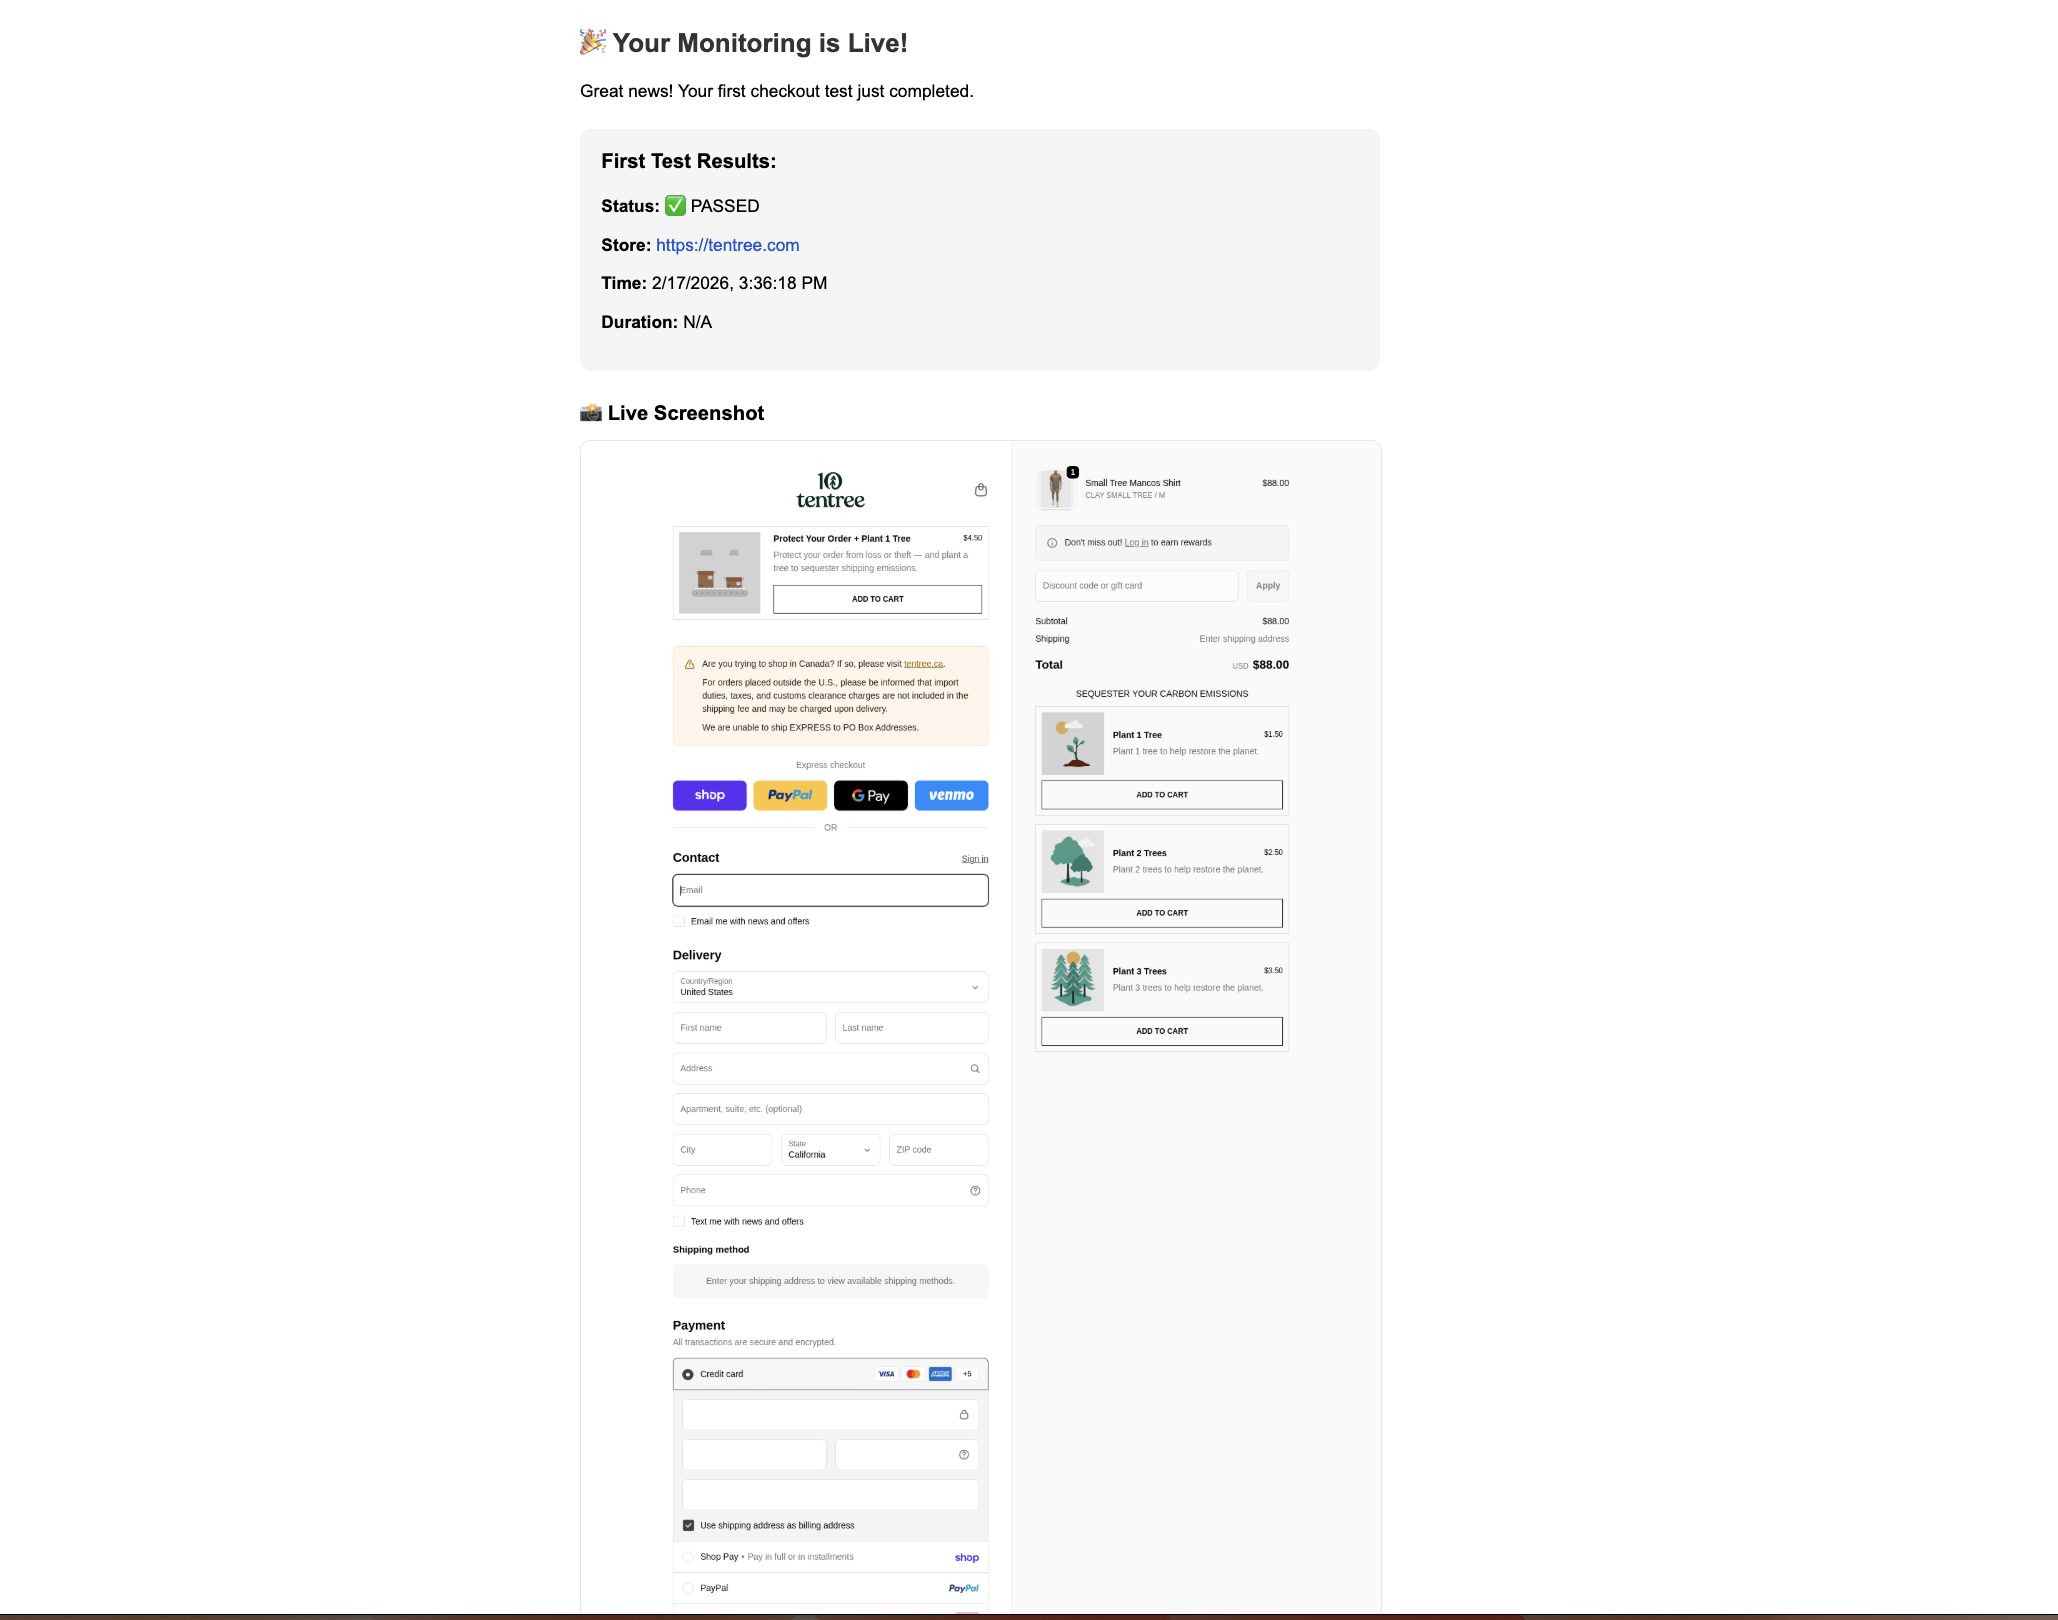2058x1620 pixels.
Task: Click the help icon beside the Phone field
Action: tap(975, 1190)
